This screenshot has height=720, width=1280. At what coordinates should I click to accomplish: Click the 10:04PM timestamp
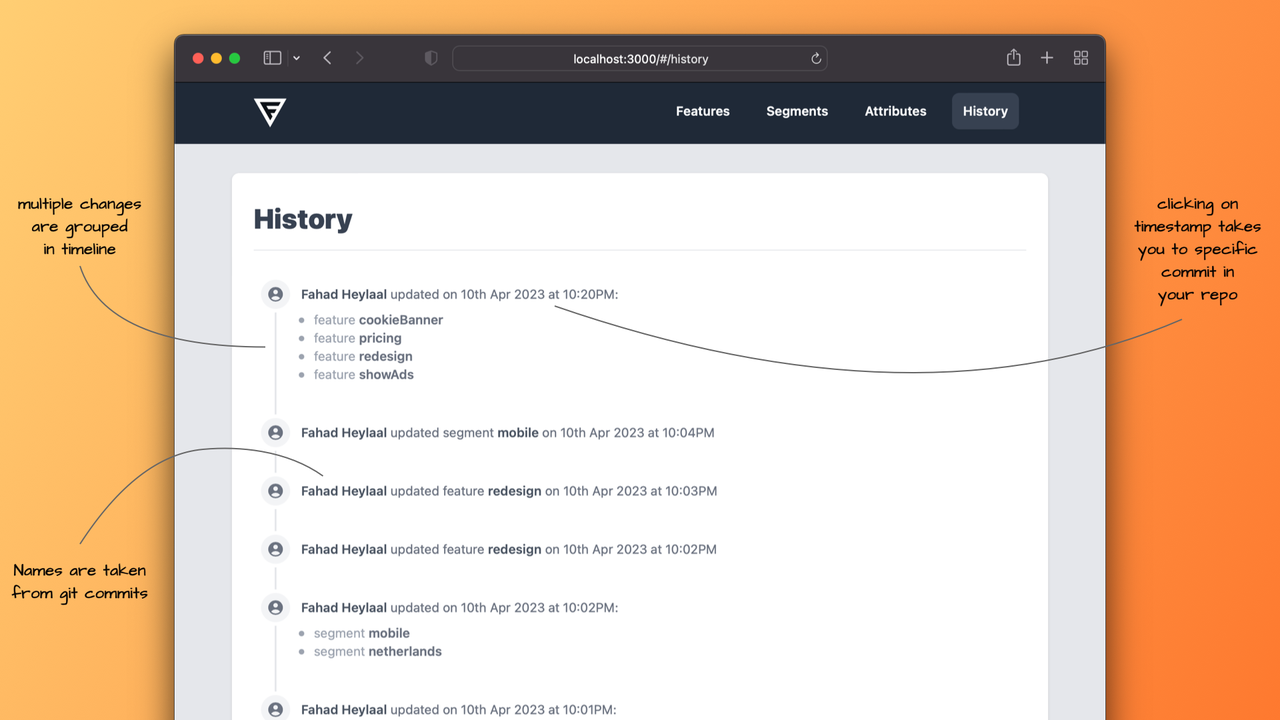pyautogui.click(x=637, y=433)
